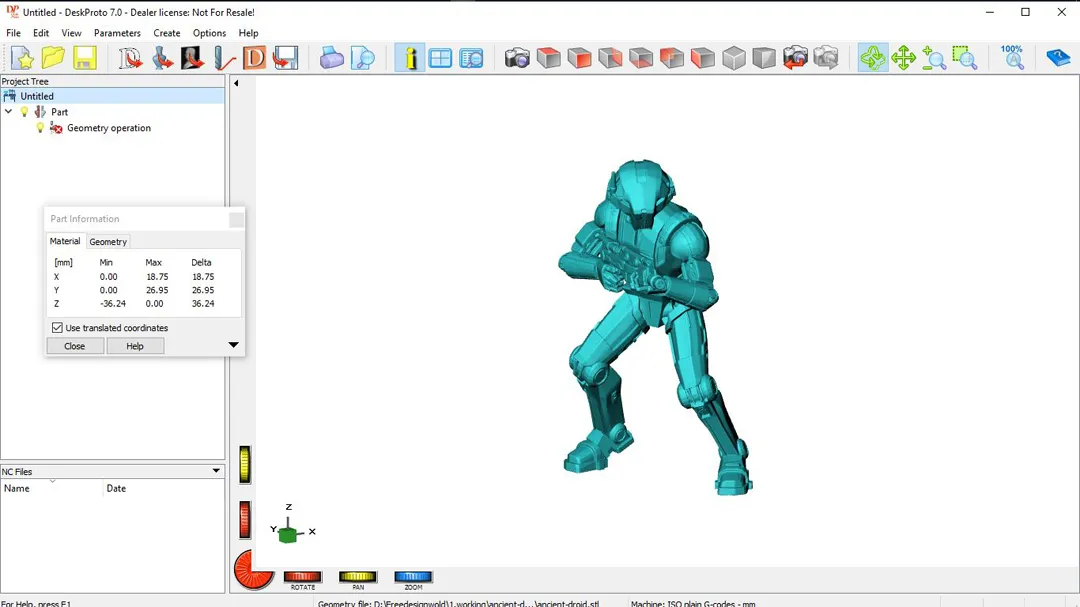The width and height of the screenshot is (1080, 607).
Task: Click the yellow vertical thumbwheel
Action: tap(245, 464)
